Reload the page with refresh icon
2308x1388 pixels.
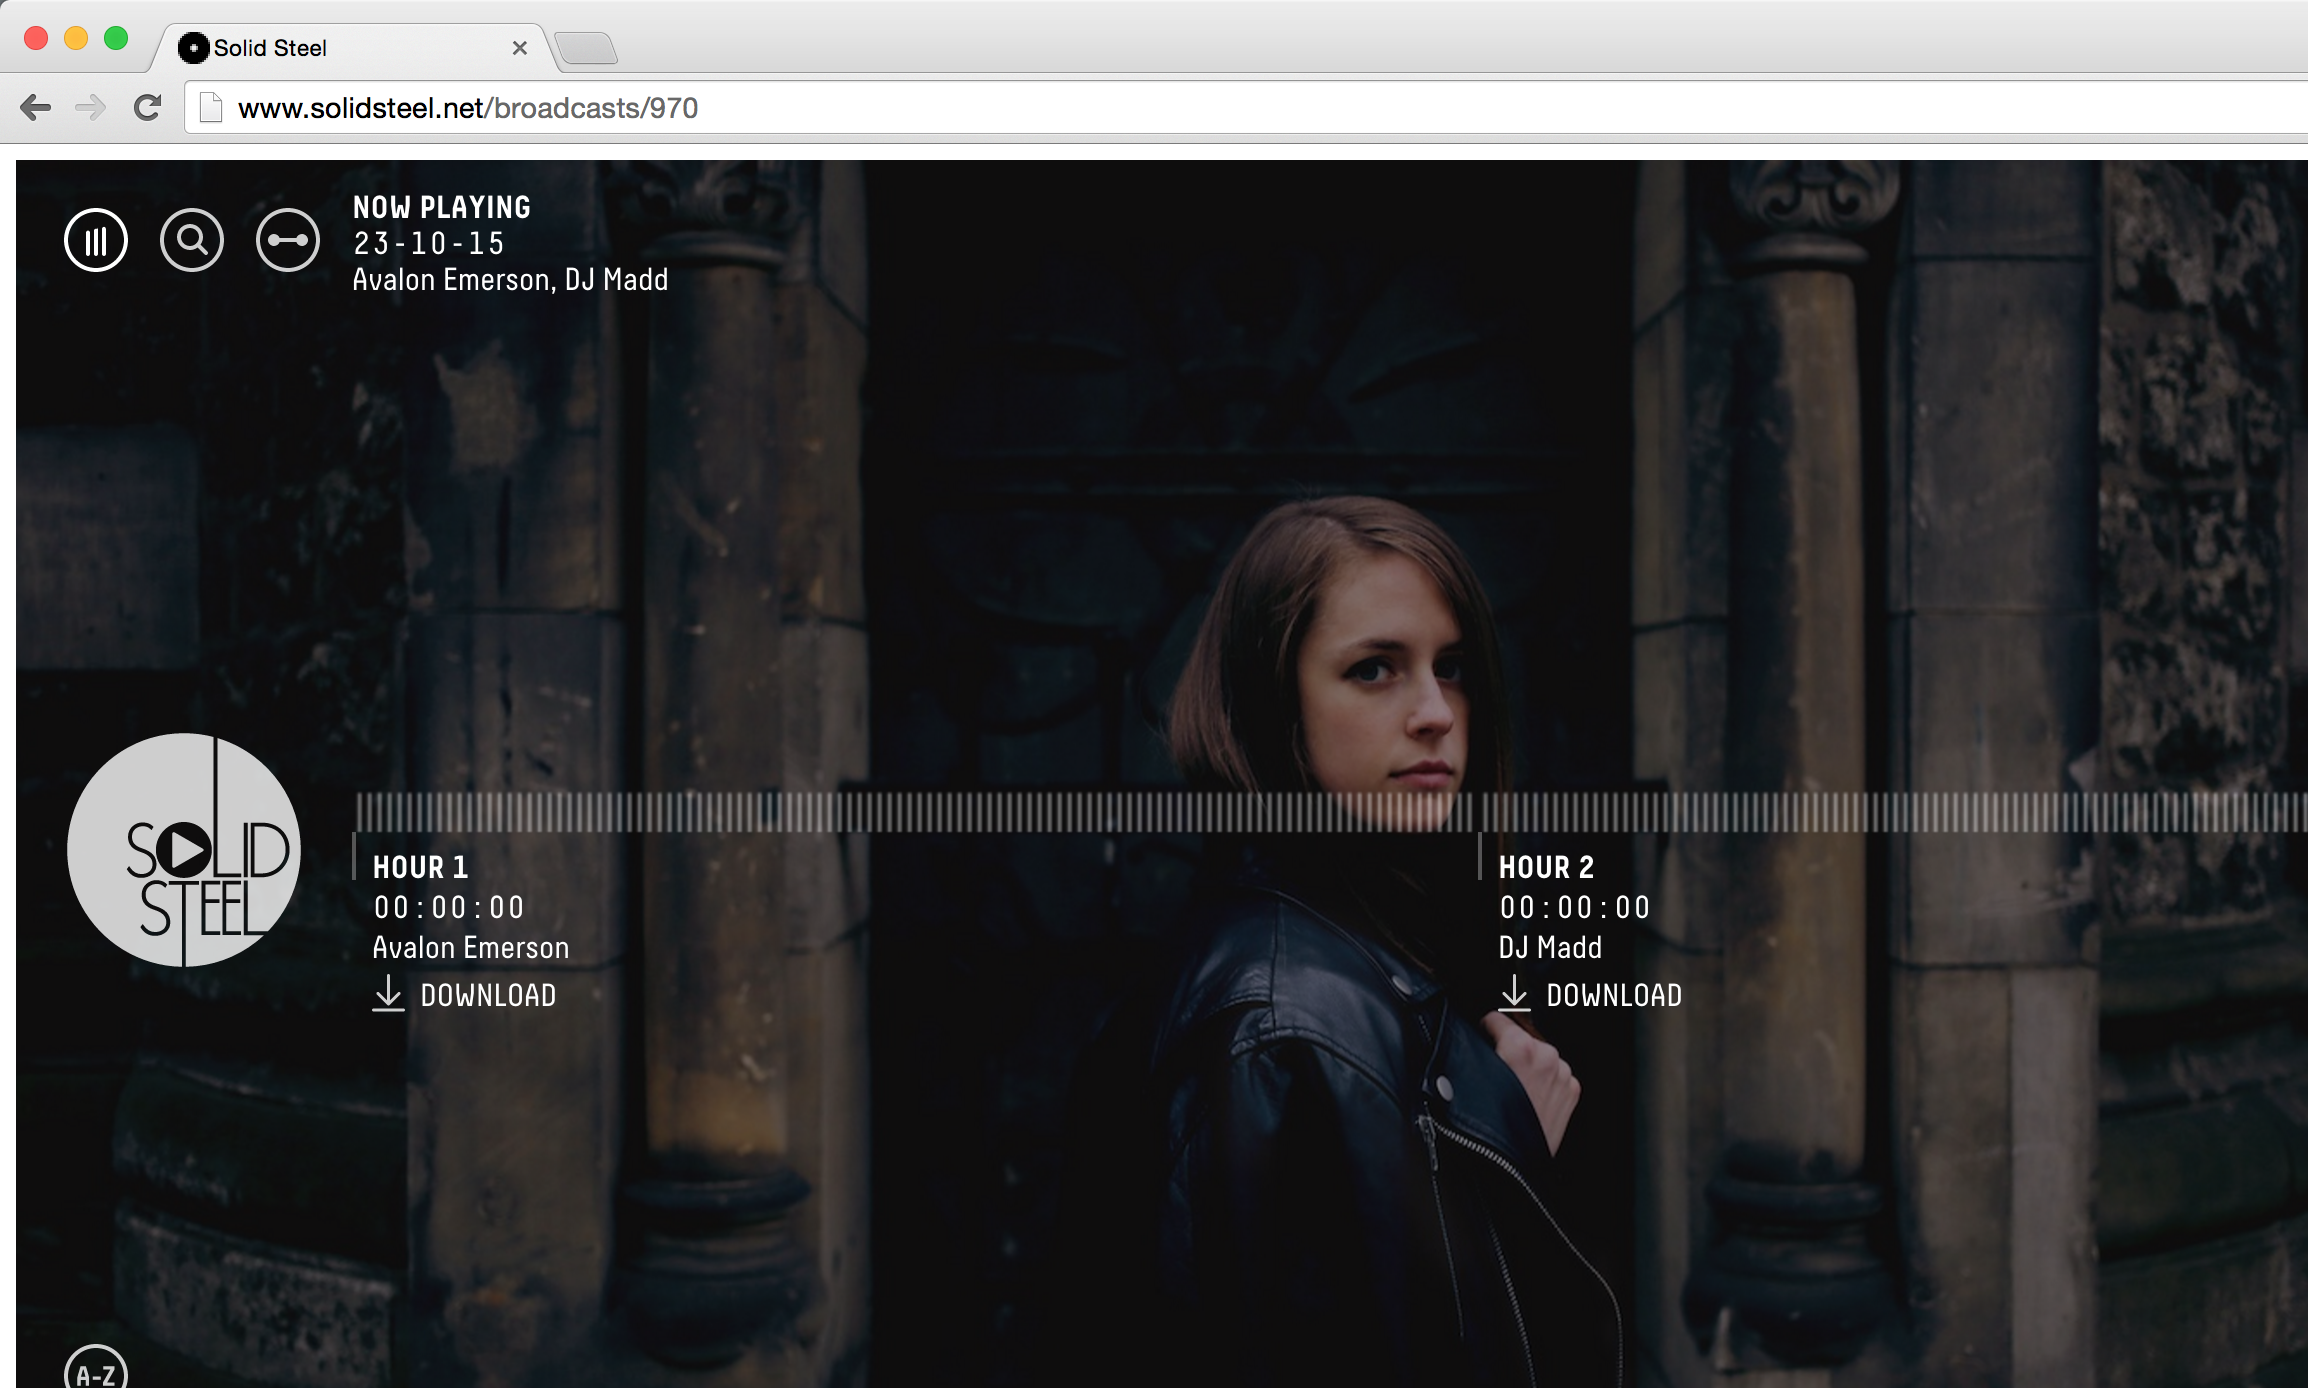pos(148,107)
